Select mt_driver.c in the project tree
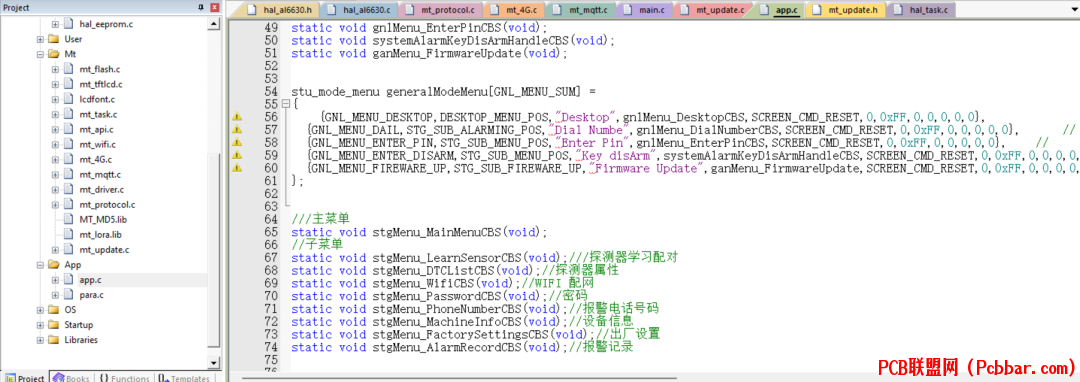 [x=101, y=189]
